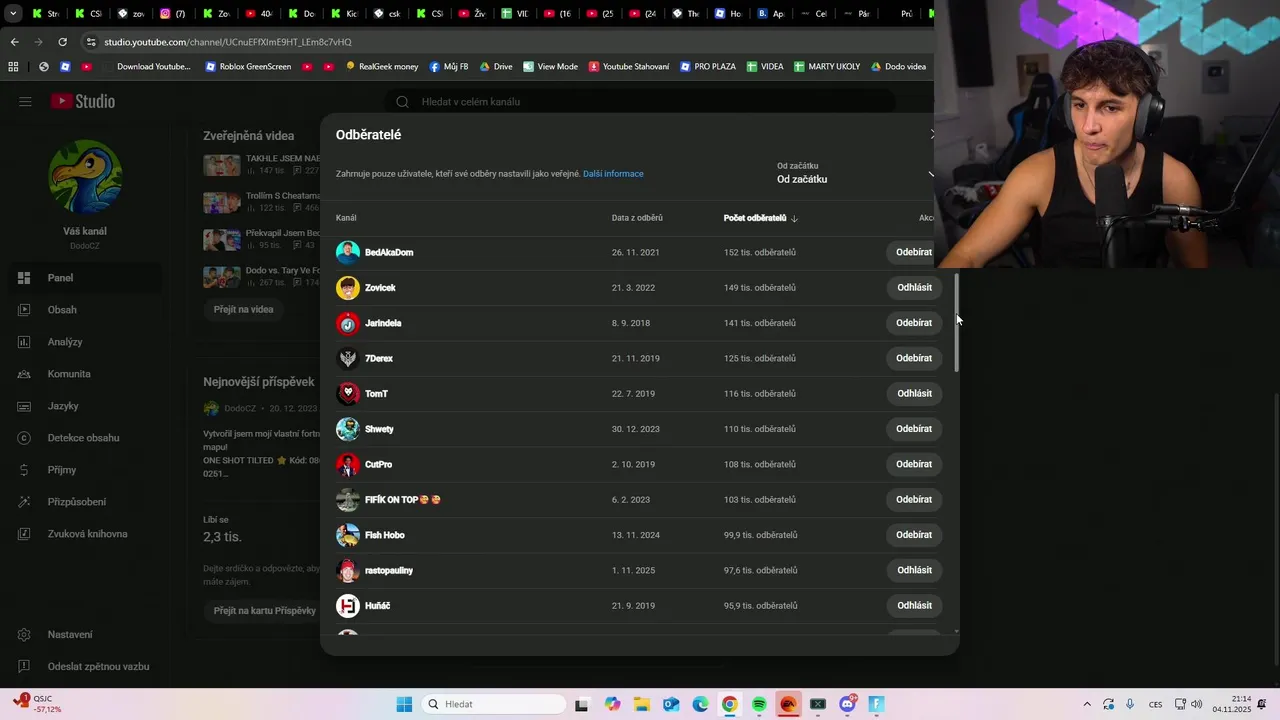Click Odebírat for BedAkaDom
The image size is (1280, 720).
pyautogui.click(x=914, y=252)
